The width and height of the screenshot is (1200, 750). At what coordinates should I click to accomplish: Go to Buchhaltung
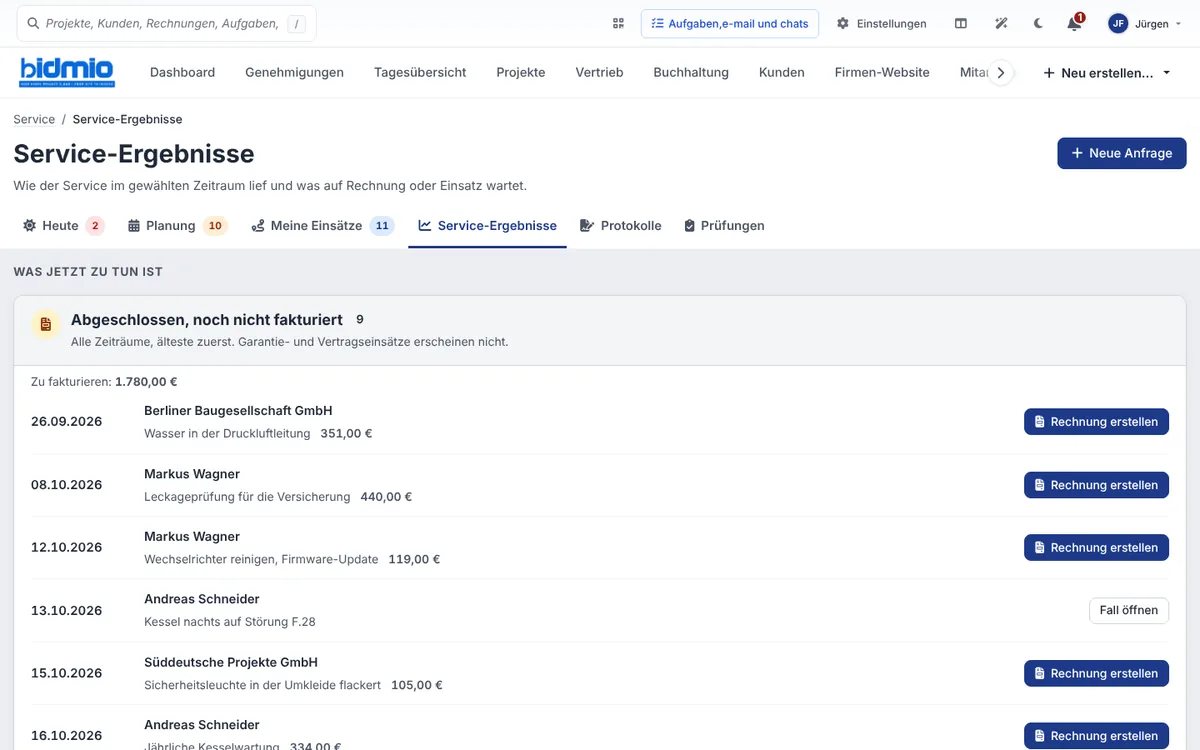691,72
